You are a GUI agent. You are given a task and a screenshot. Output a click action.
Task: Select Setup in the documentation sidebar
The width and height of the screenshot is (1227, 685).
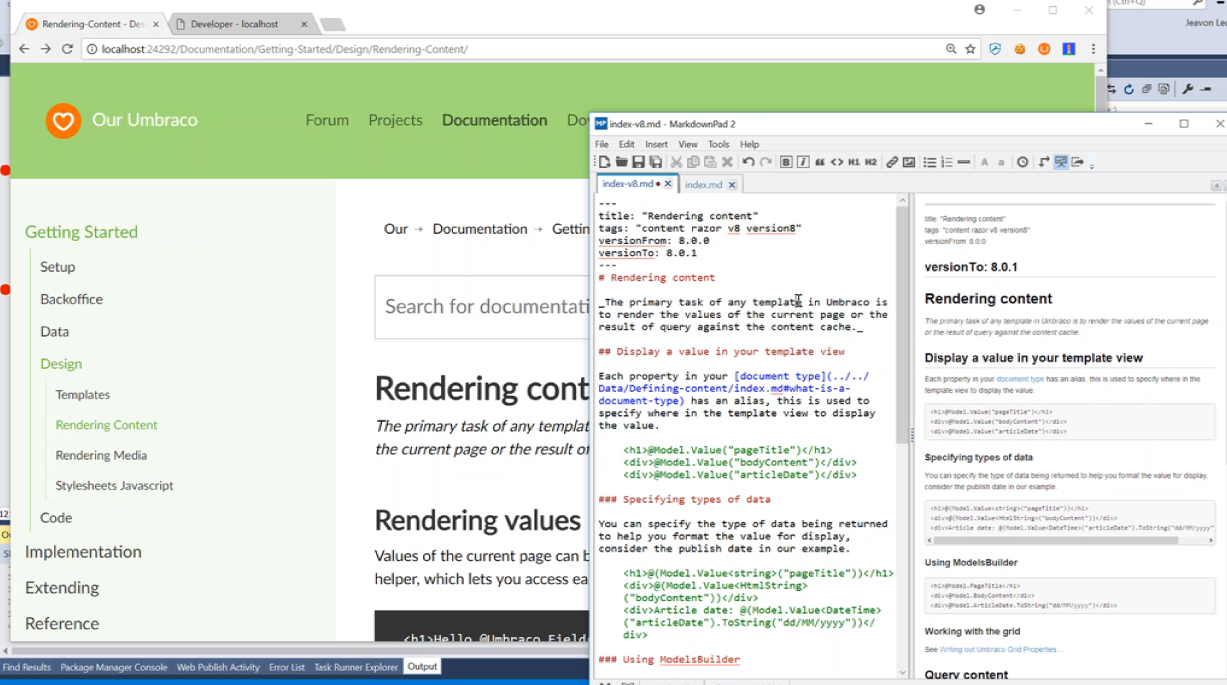coord(58,267)
